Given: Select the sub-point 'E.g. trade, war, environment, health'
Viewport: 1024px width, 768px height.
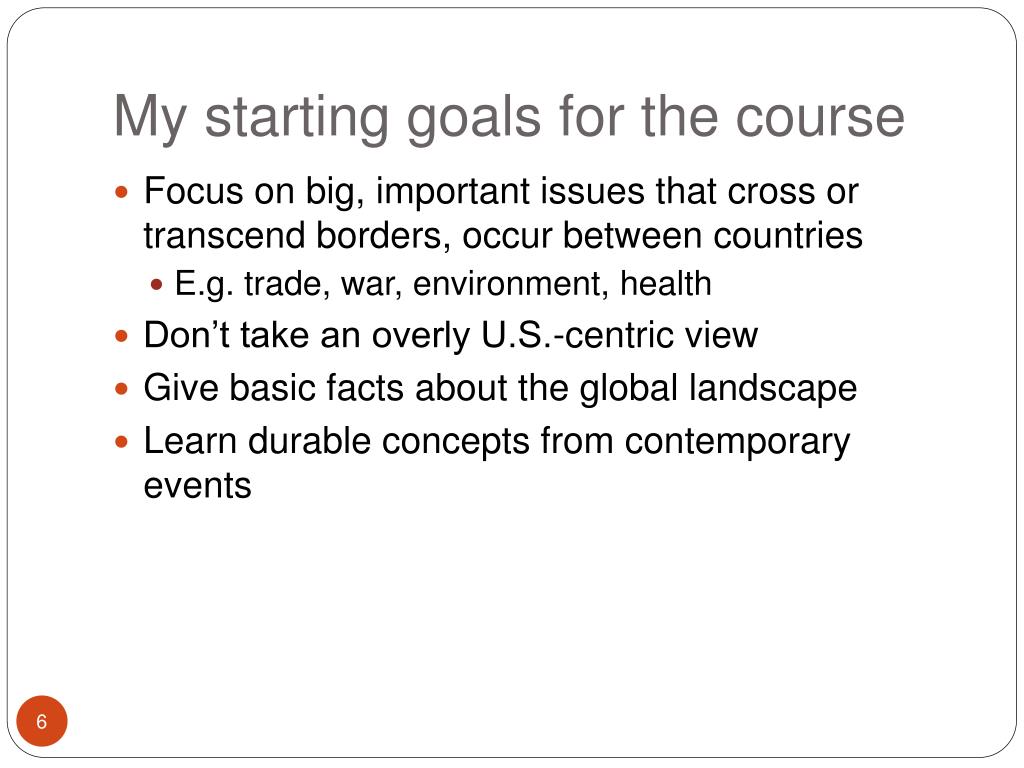Looking at the screenshot, I should coord(443,284).
